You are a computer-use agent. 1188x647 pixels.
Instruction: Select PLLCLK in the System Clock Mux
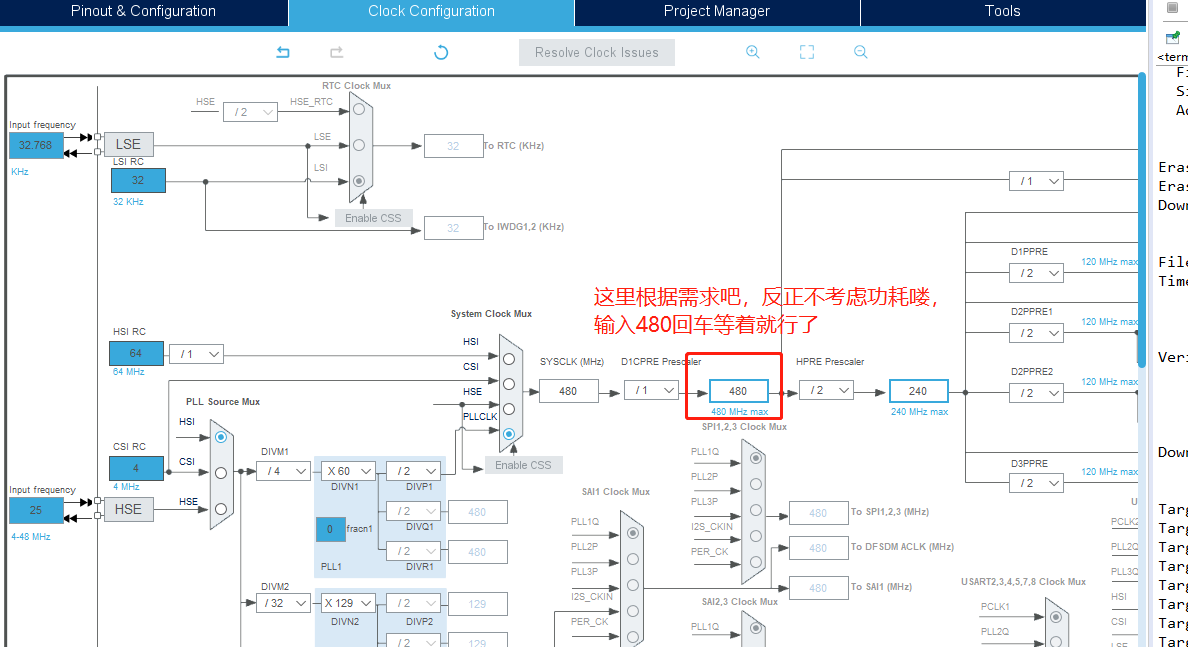[509, 434]
